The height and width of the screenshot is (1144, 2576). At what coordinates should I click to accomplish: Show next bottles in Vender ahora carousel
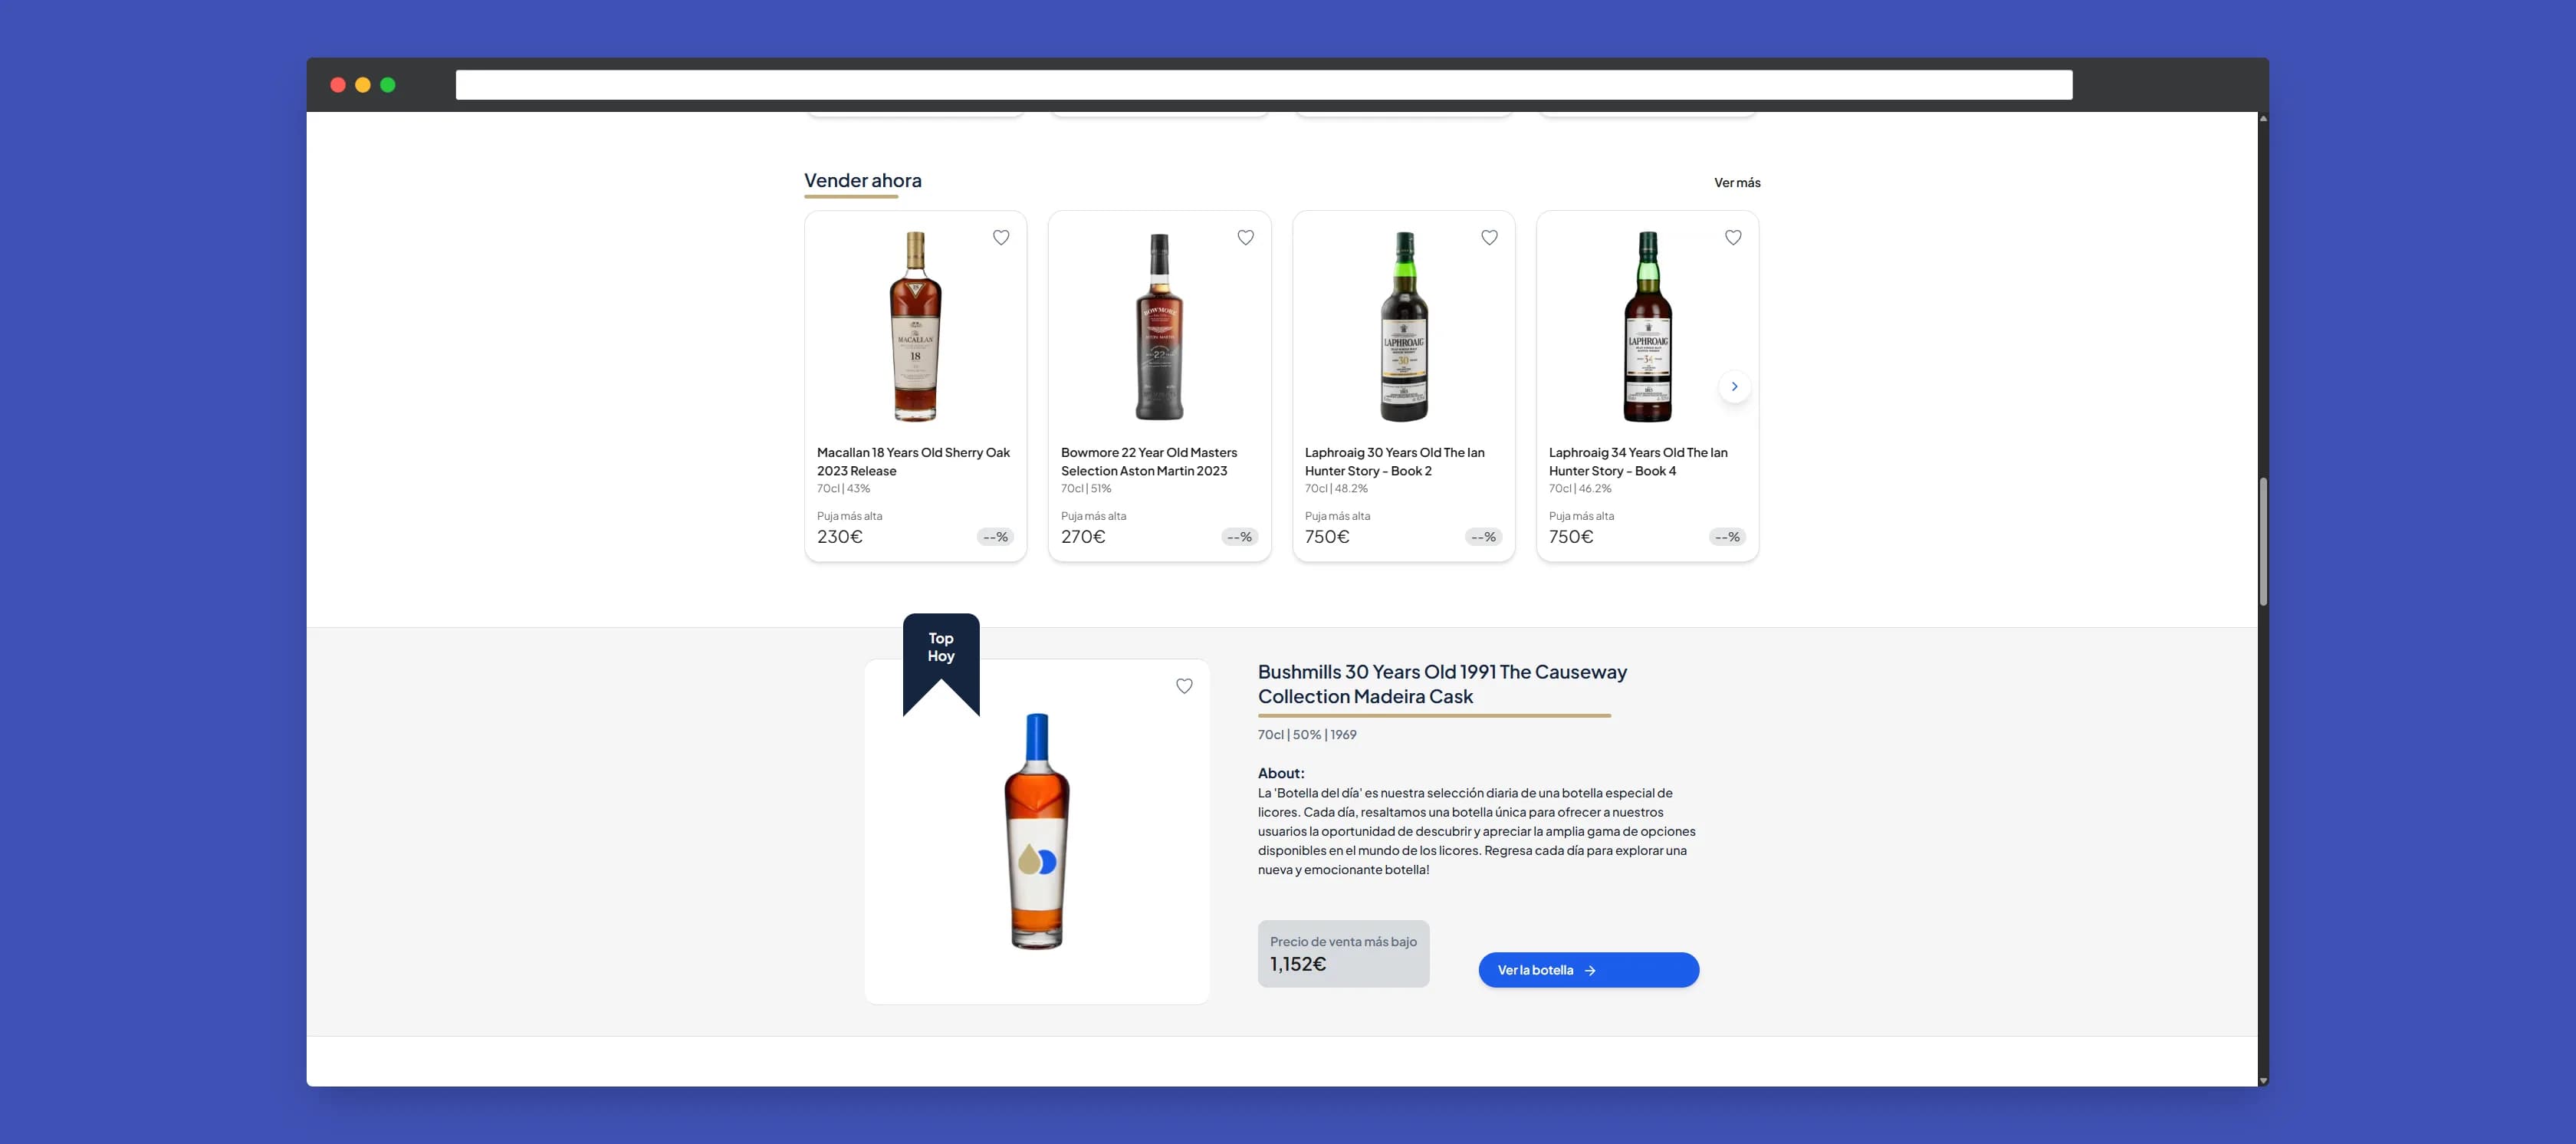(x=1734, y=387)
